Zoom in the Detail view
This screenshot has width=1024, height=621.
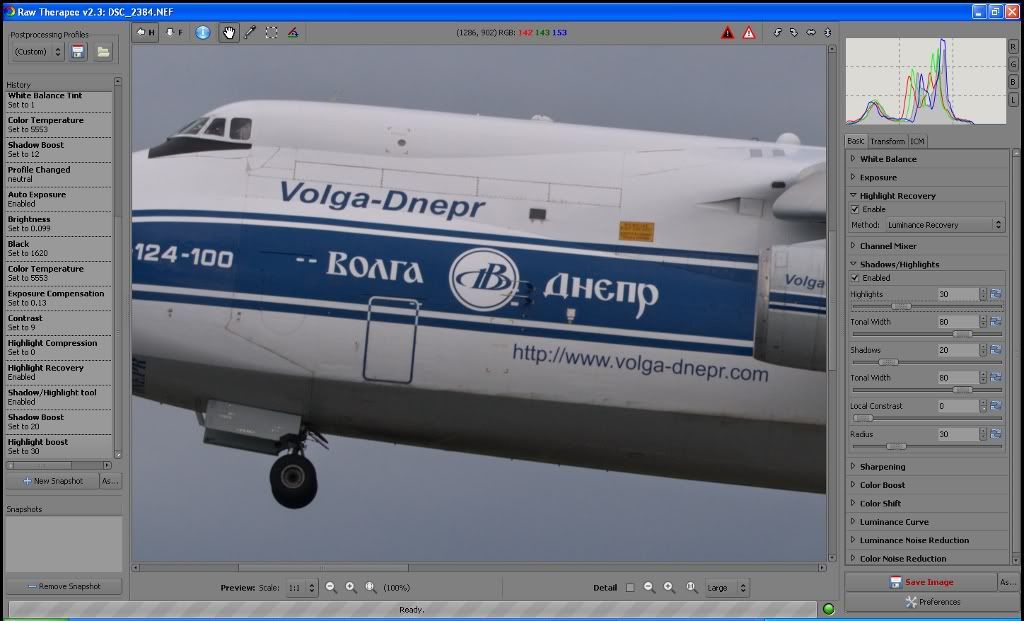669,587
